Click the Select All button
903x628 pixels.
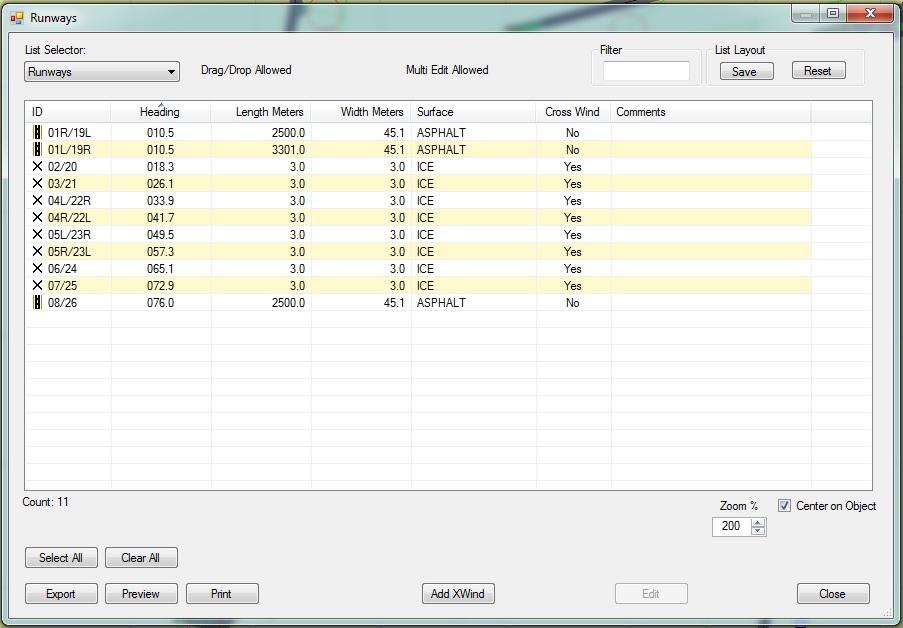61,558
